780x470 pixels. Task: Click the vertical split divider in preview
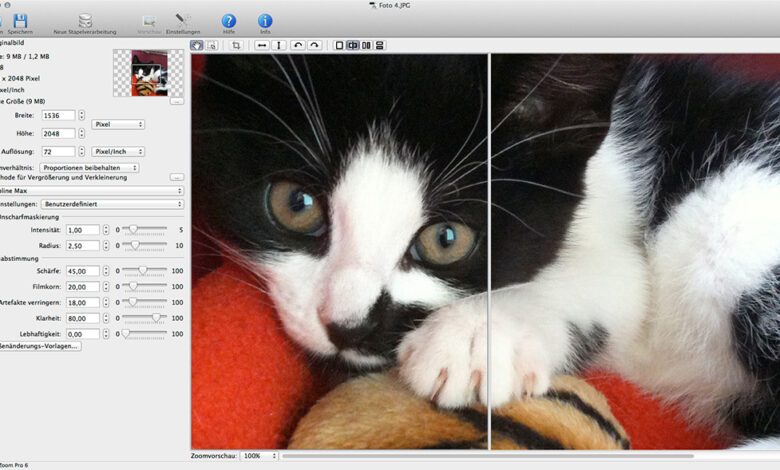point(489,252)
